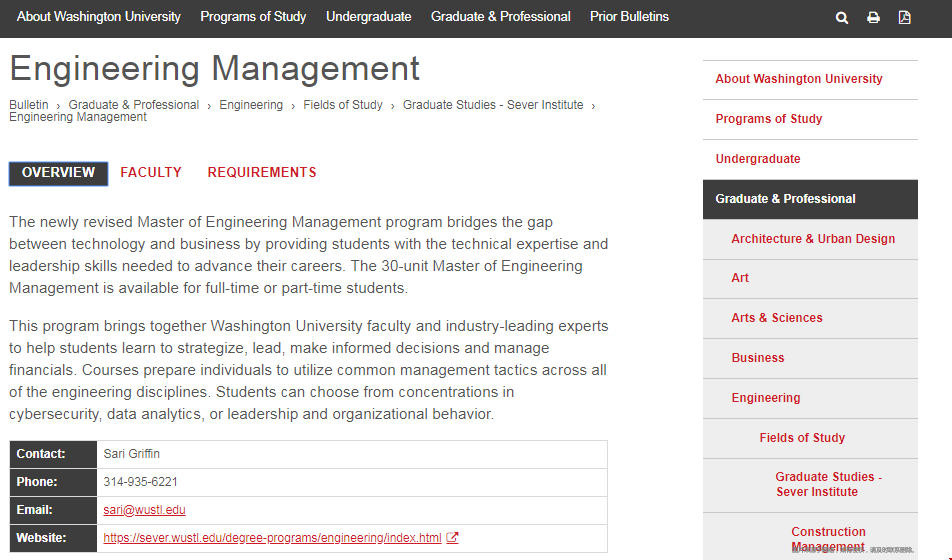Open Art sidebar link
952x560 pixels.
coord(740,278)
